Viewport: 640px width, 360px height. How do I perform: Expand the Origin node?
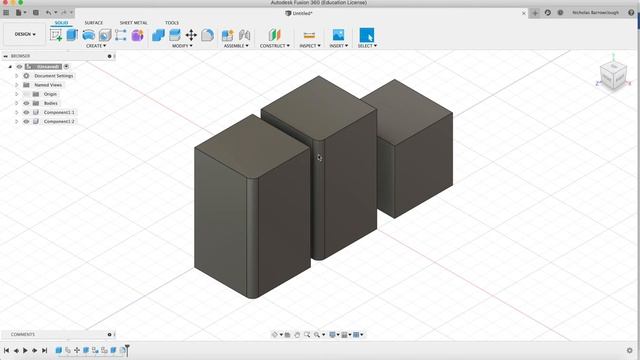tap(17, 94)
